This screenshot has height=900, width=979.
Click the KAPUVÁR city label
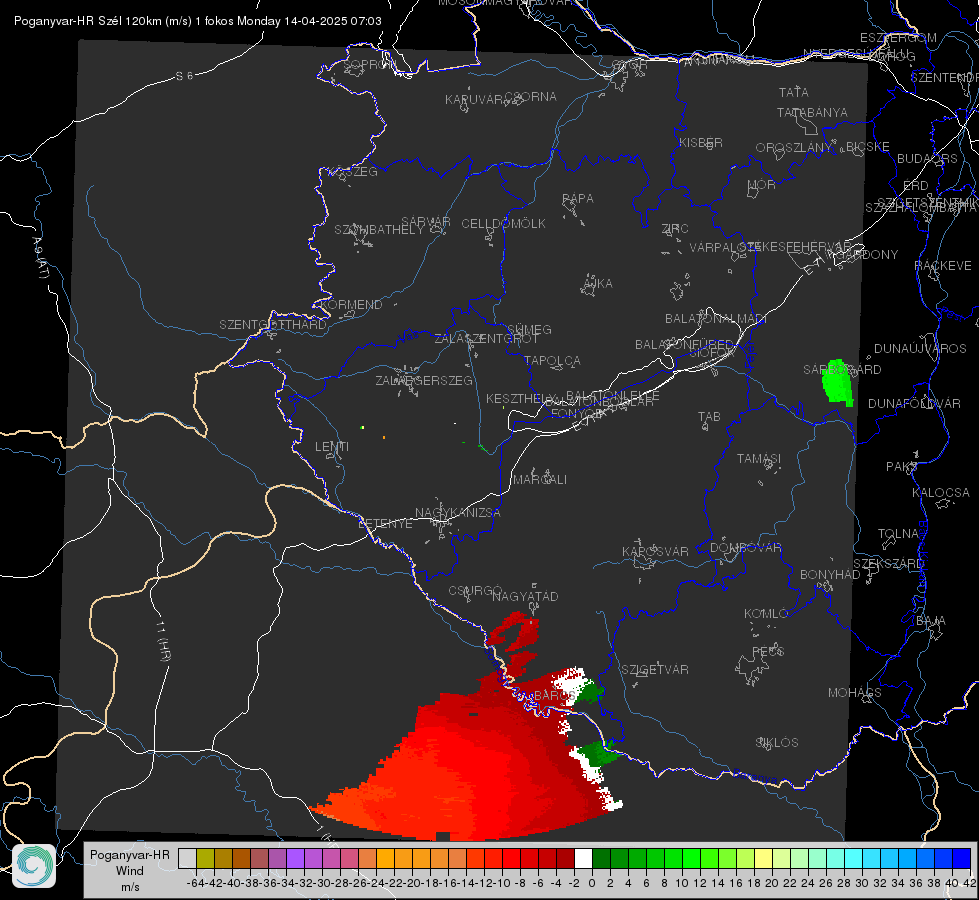click(474, 100)
